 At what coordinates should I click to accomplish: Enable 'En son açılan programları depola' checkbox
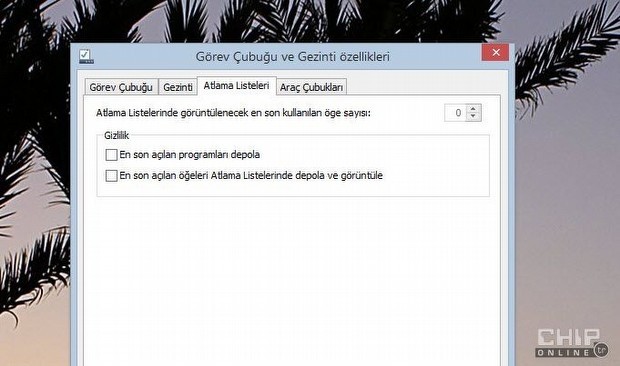[x=112, y=155]
